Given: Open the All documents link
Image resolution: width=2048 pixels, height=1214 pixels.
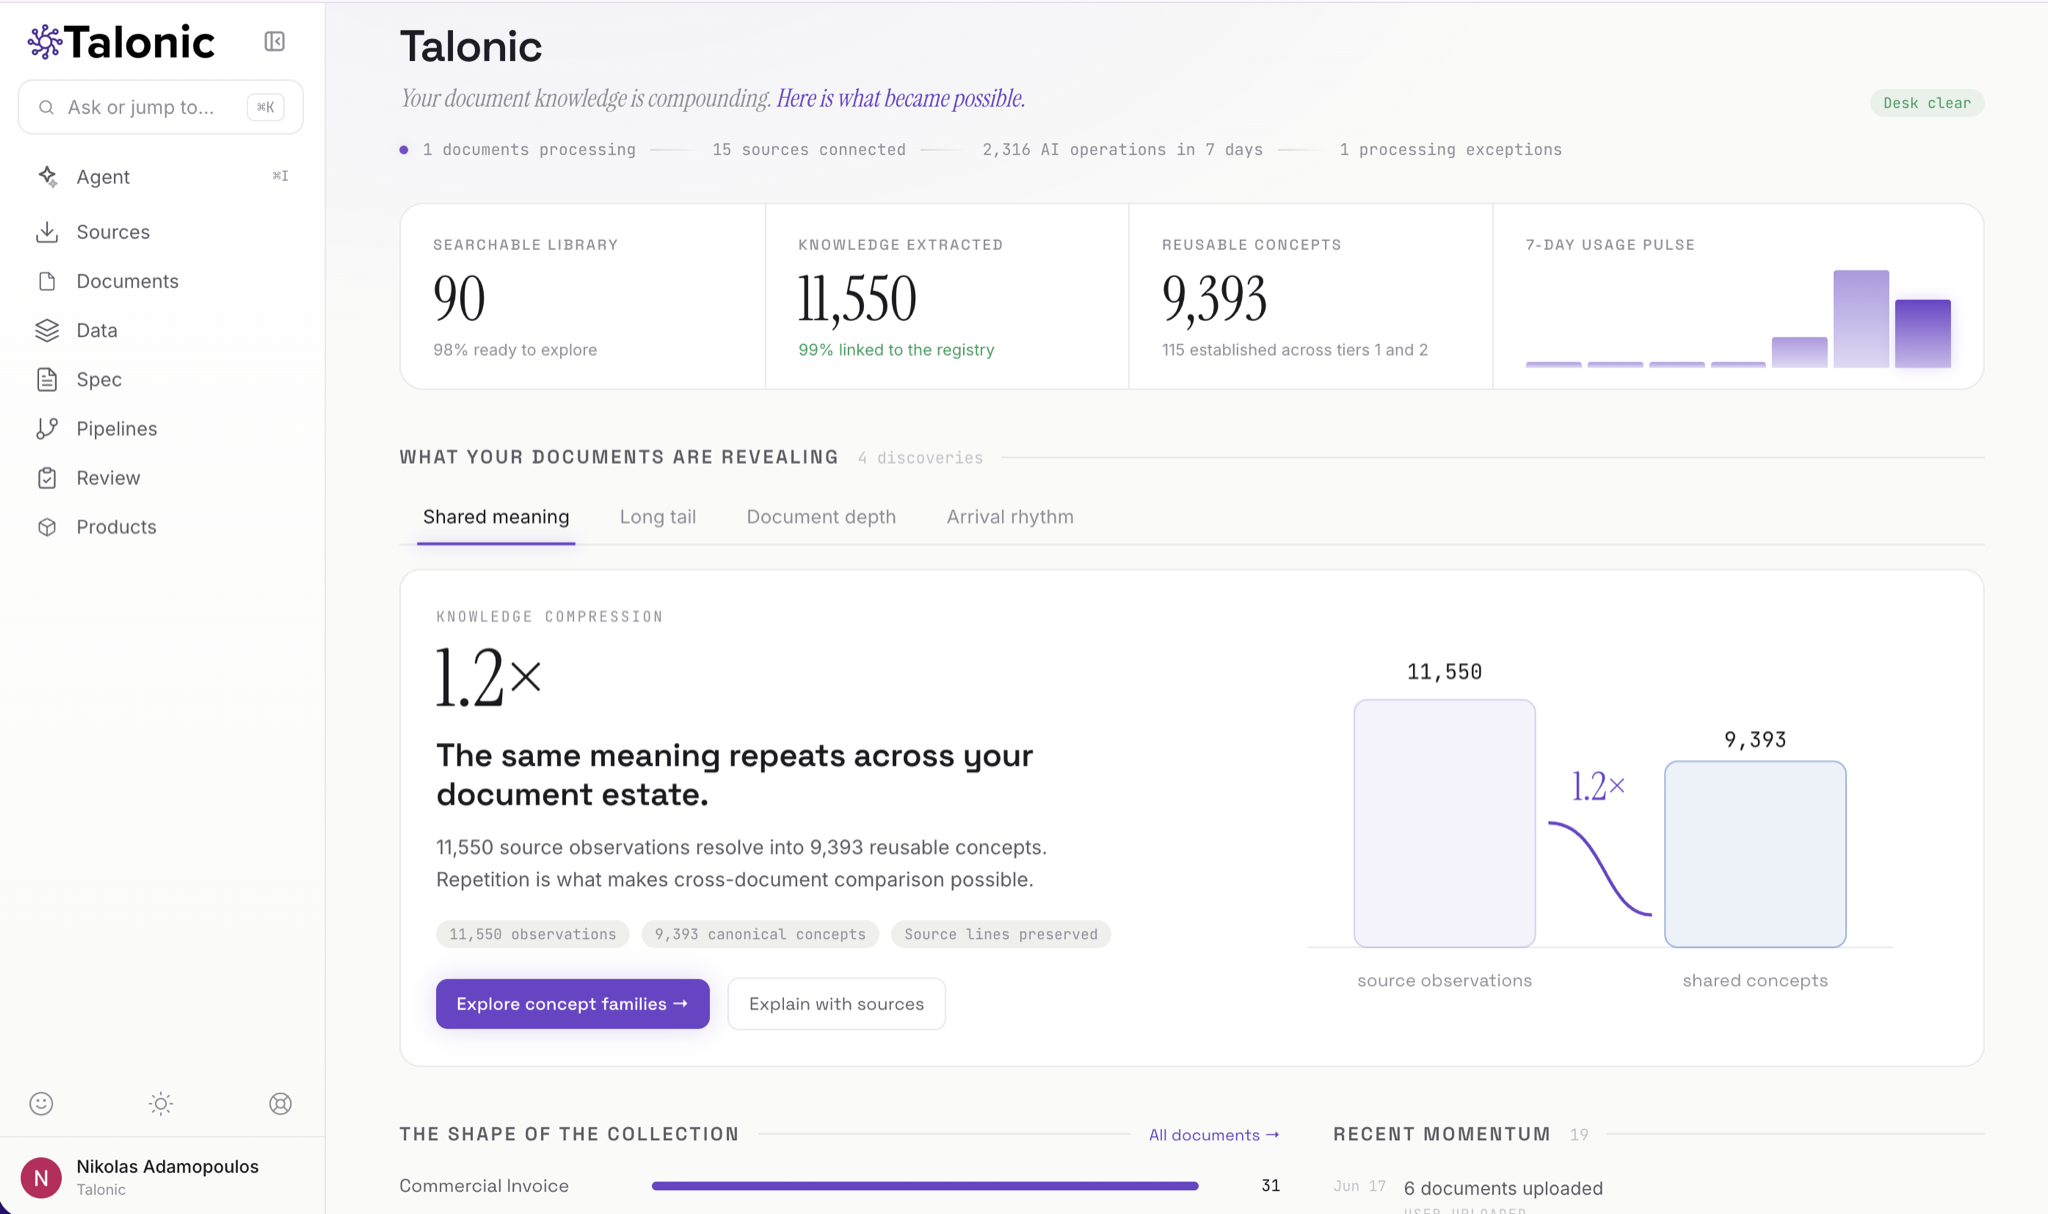Looking at the screenshot, I should 1213,1135.
